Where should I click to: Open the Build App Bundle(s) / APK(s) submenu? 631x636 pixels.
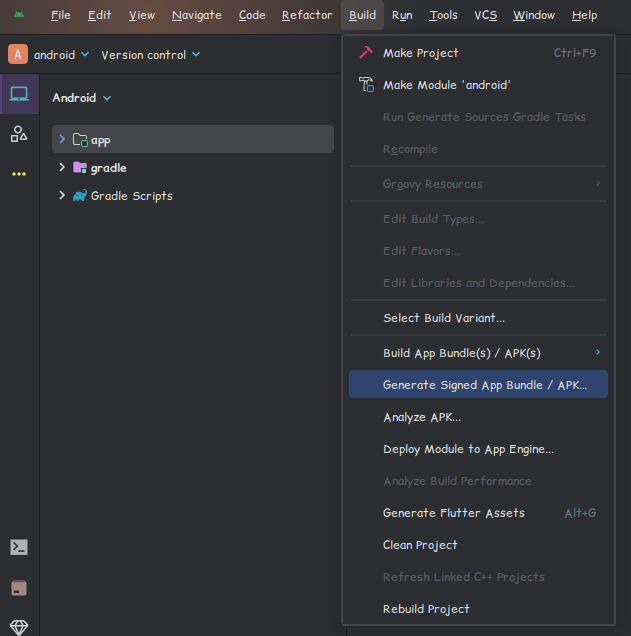coord(462,353)
